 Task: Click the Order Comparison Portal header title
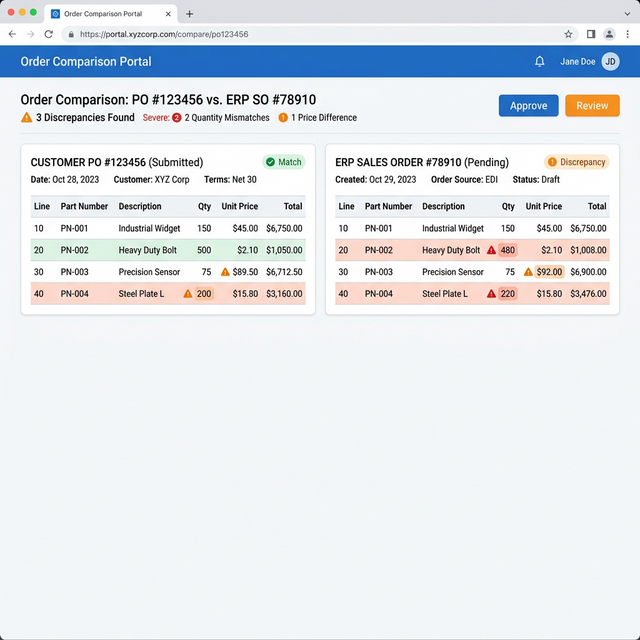[x=86, y=62]
